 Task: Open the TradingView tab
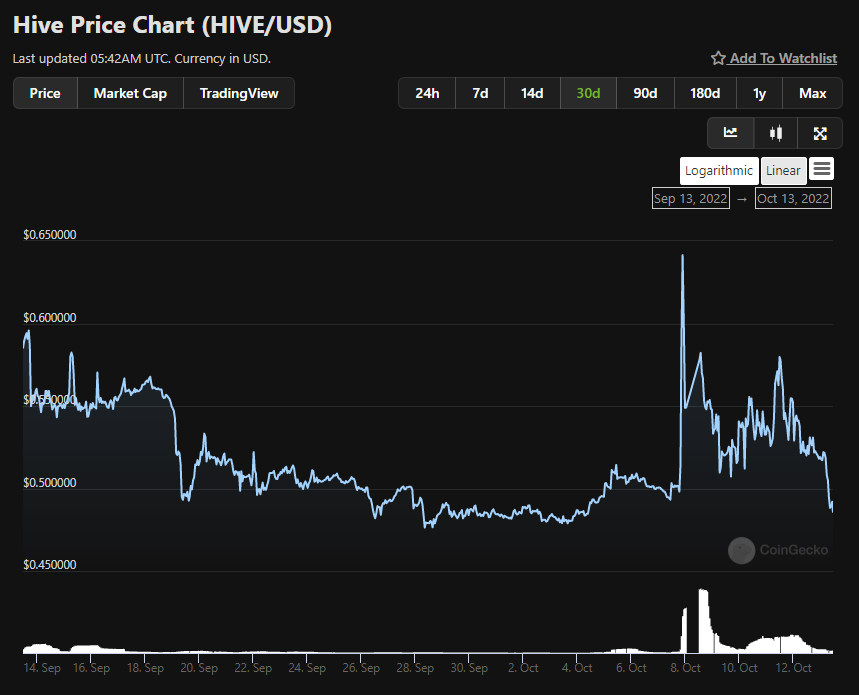[x=239, y=93]
